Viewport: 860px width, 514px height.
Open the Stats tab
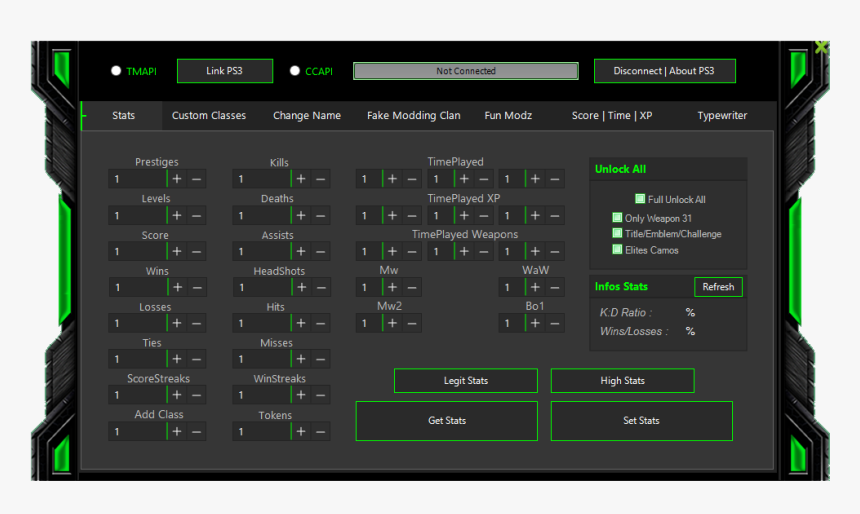123,116
